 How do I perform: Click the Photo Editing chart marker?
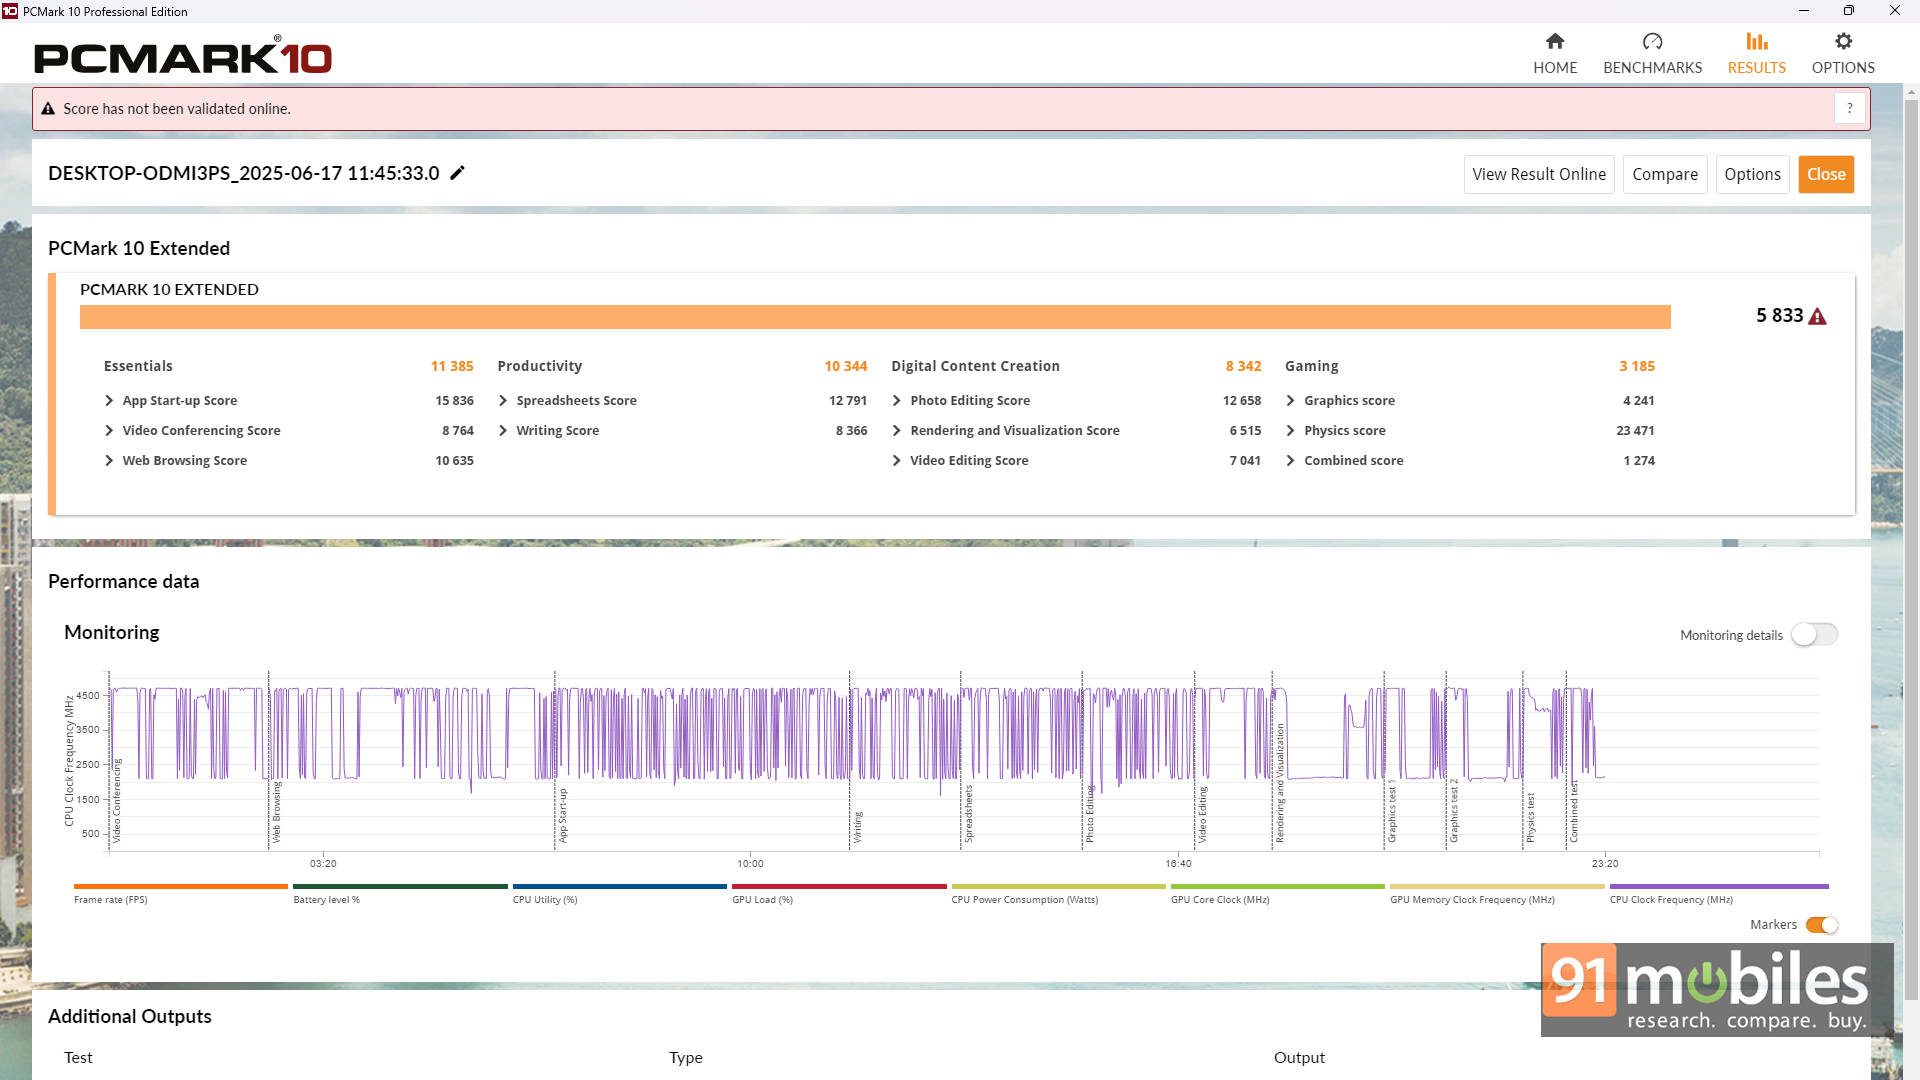1089,814
